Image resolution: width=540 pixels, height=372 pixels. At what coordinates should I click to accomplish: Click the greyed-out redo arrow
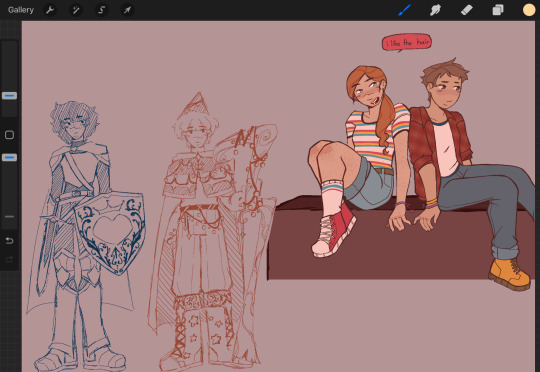coord(9,259)
